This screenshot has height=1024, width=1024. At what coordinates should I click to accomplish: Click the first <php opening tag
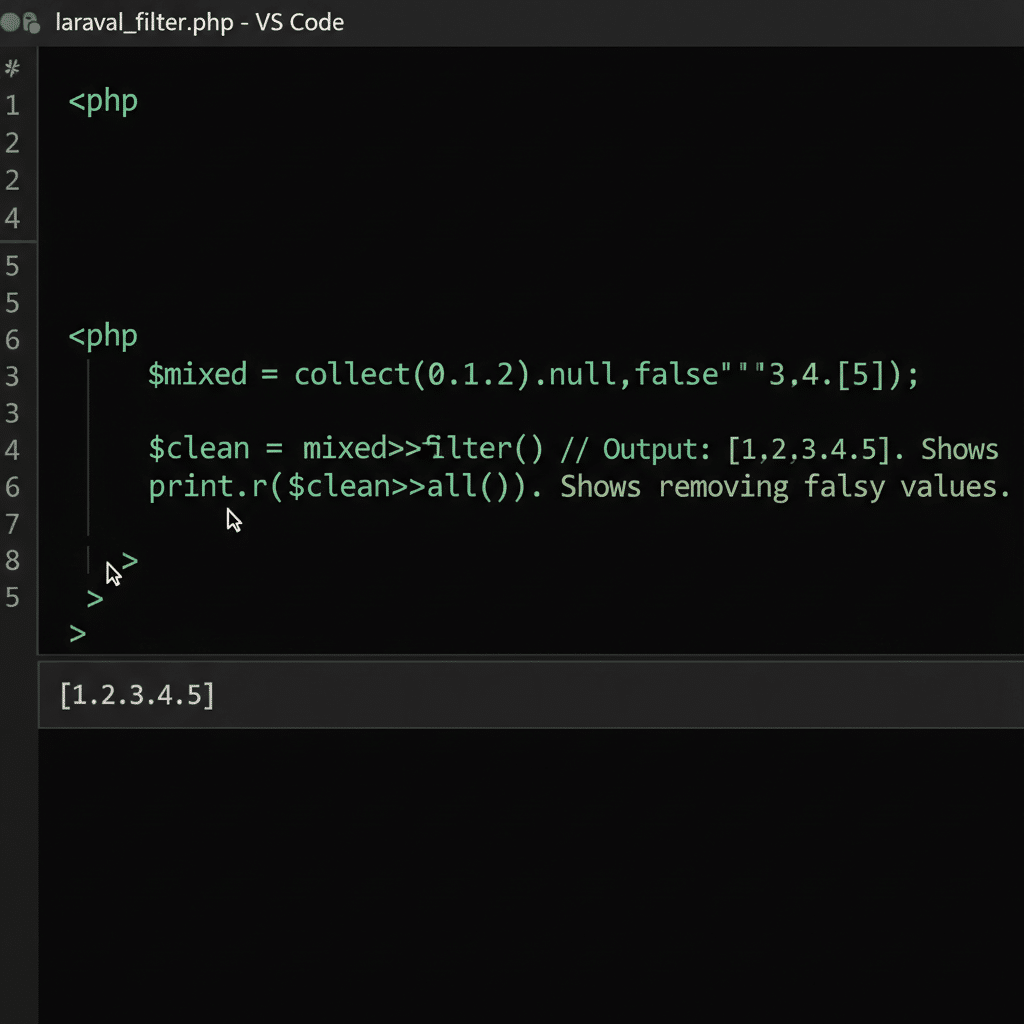click(x=102, y=100)
